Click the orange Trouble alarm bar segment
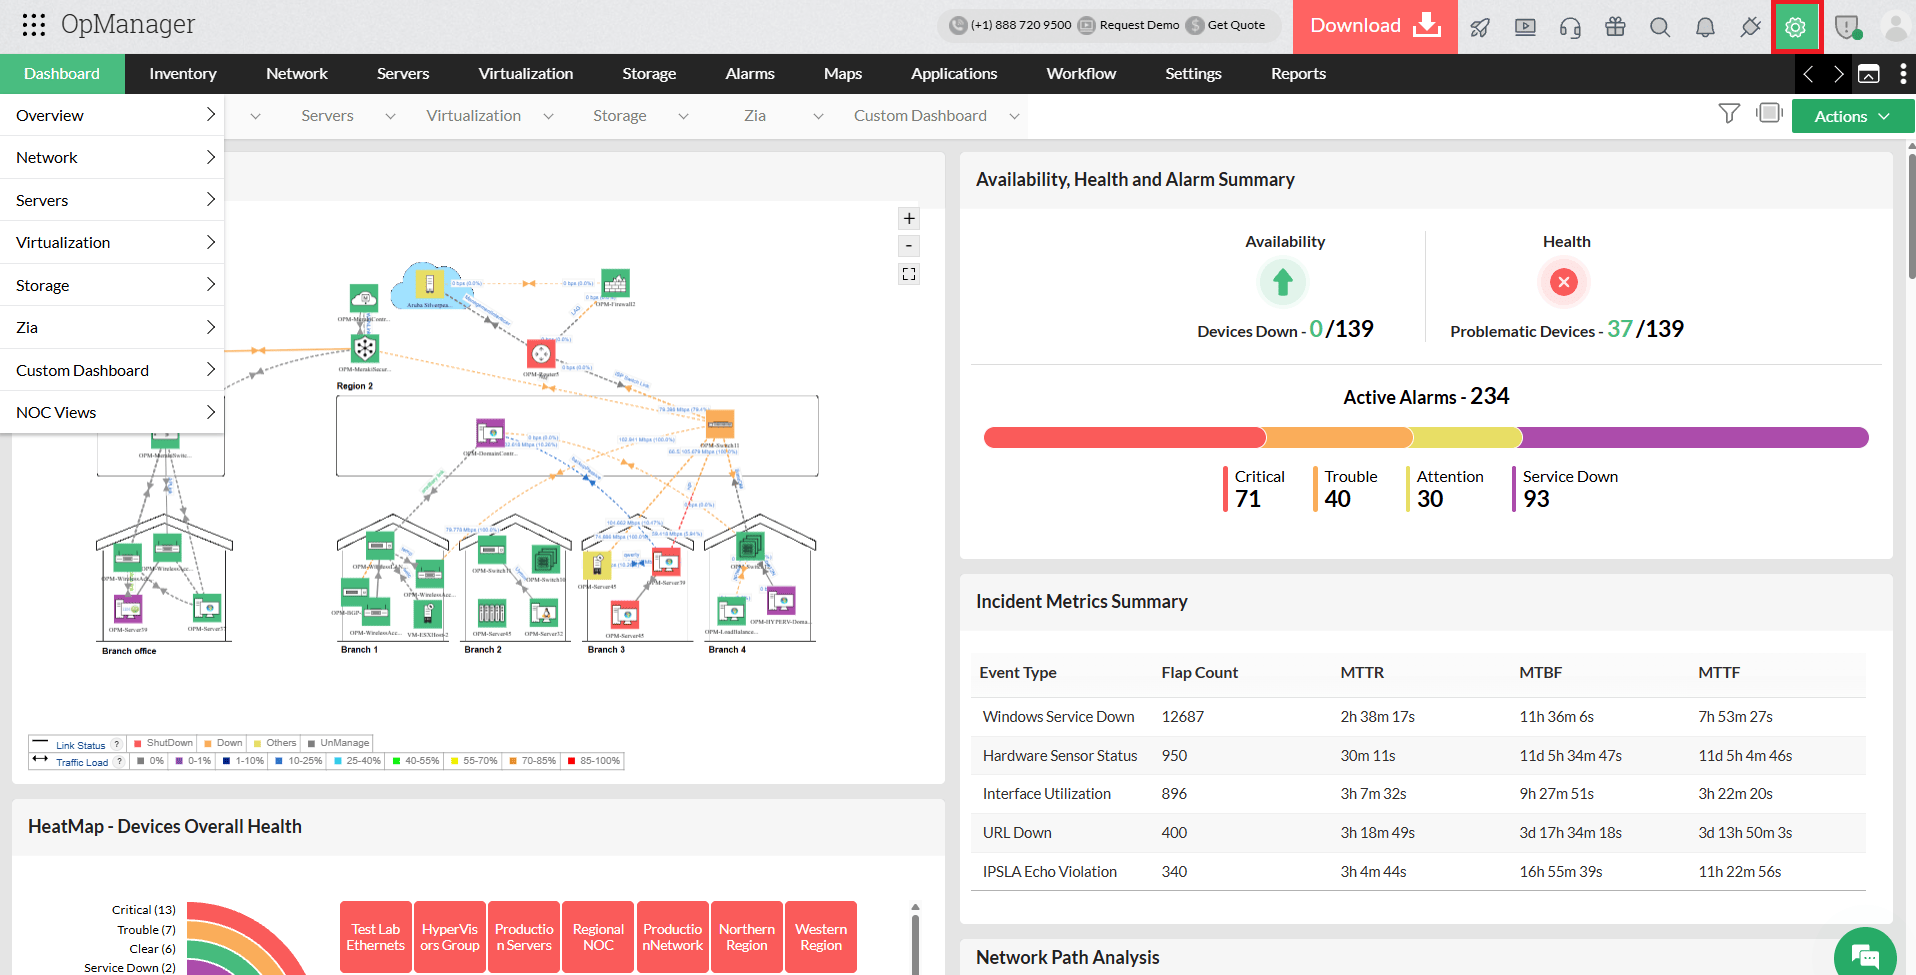 1339,437
